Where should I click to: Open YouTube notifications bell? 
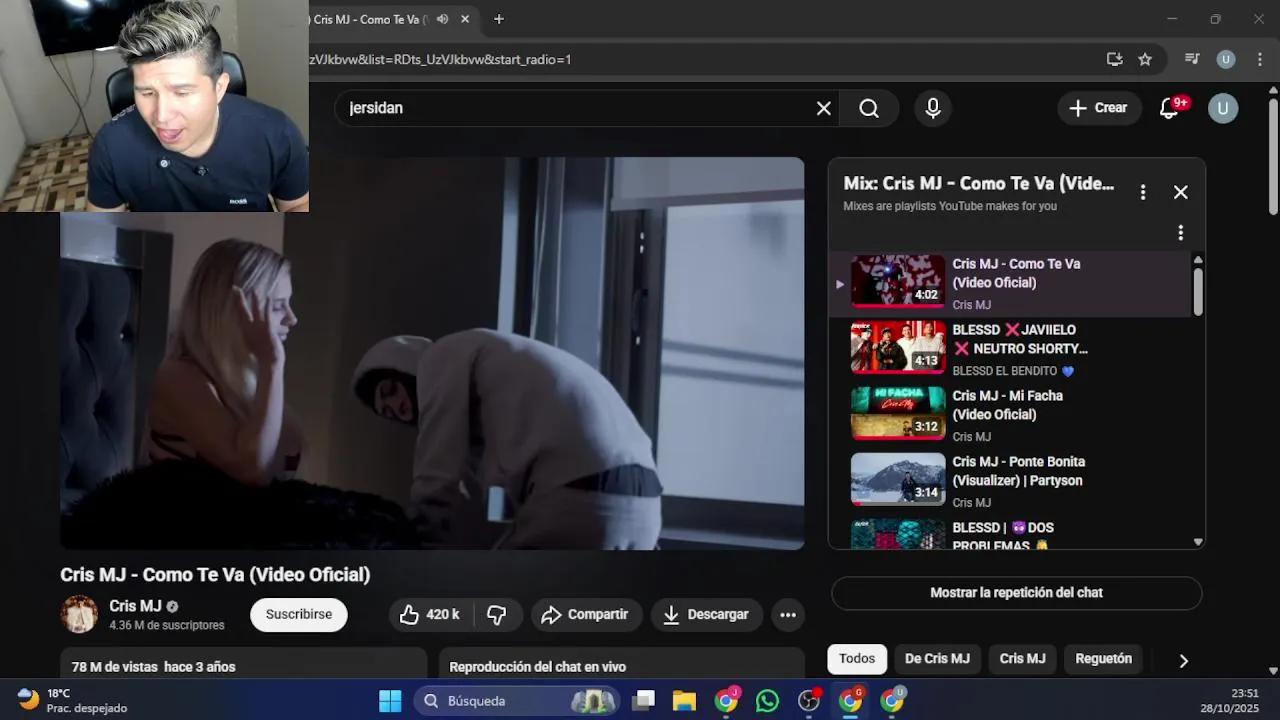click(x=1169, y=108)
